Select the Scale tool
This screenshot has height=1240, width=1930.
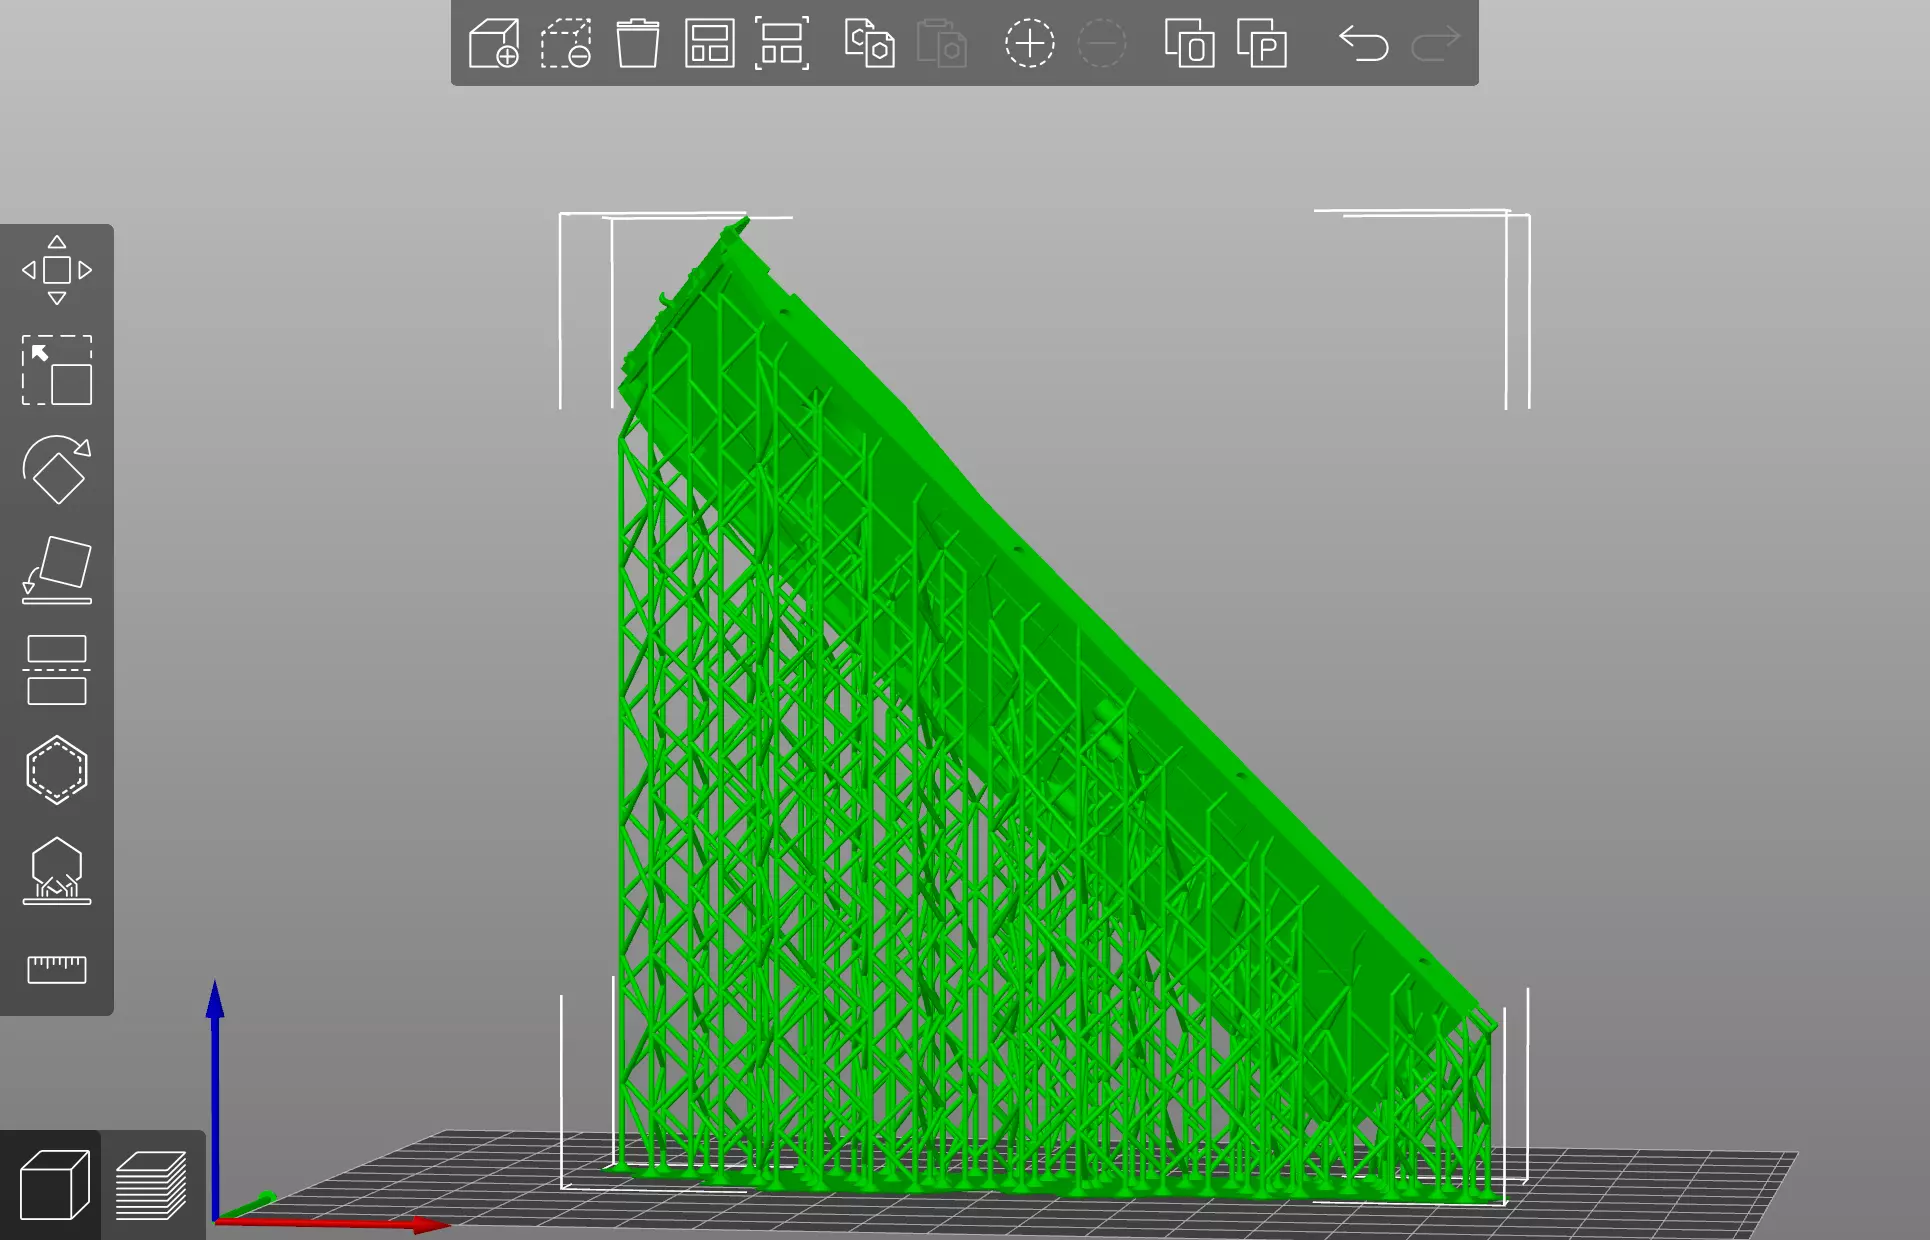click(57, 370)
